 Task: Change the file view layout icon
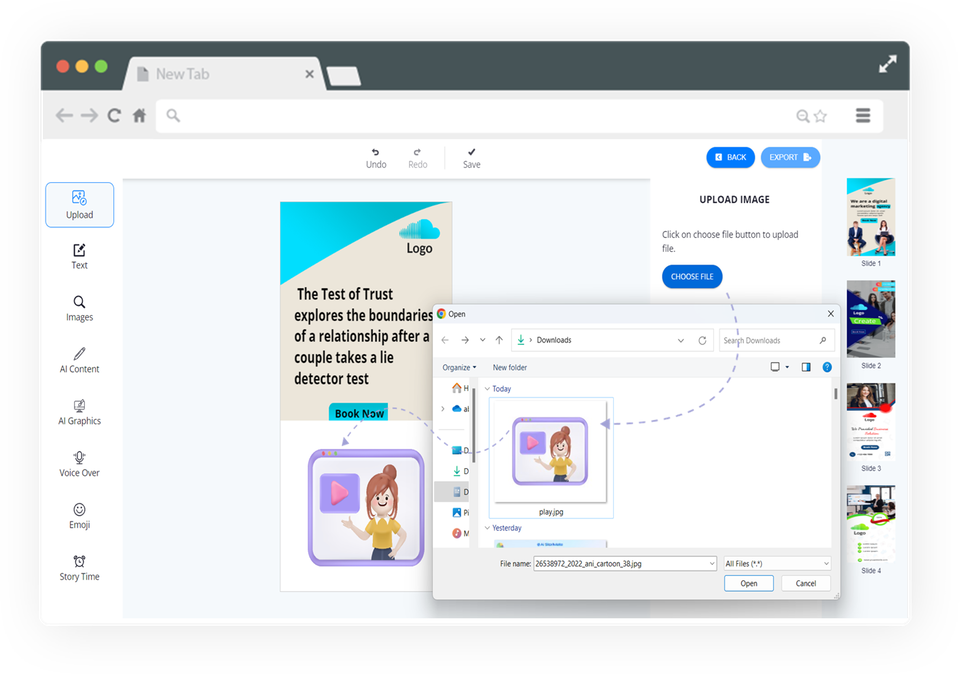click(x=775, y=367)
